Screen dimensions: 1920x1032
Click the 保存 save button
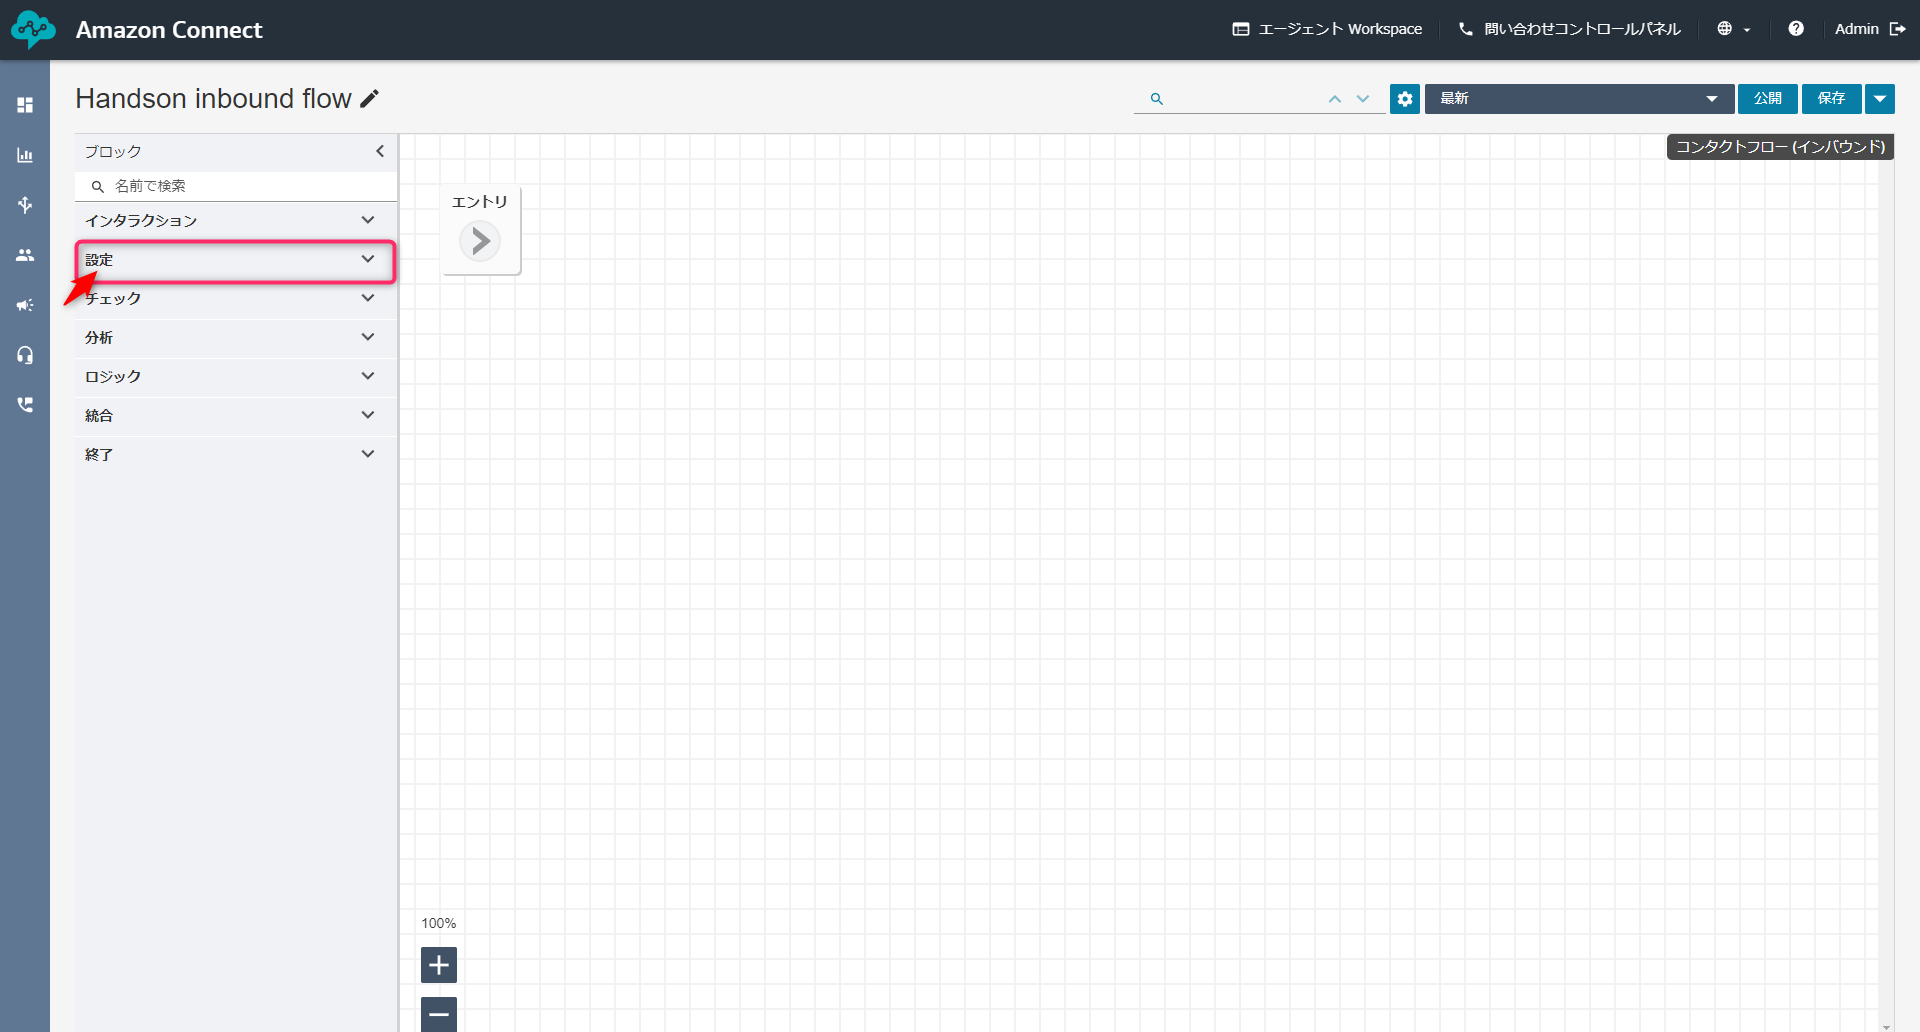point(1831,98)
